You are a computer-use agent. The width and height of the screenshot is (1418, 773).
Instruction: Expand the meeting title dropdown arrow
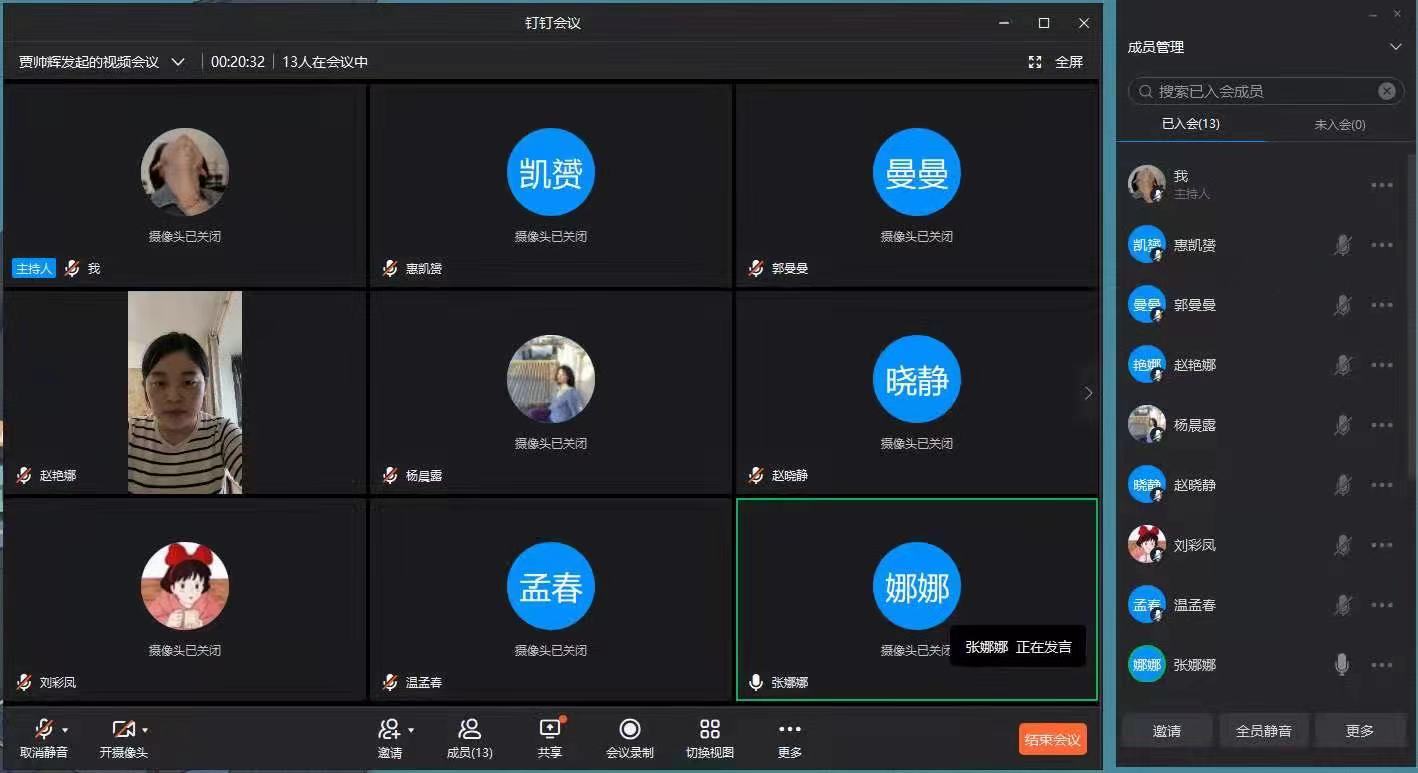pos(178,62)
